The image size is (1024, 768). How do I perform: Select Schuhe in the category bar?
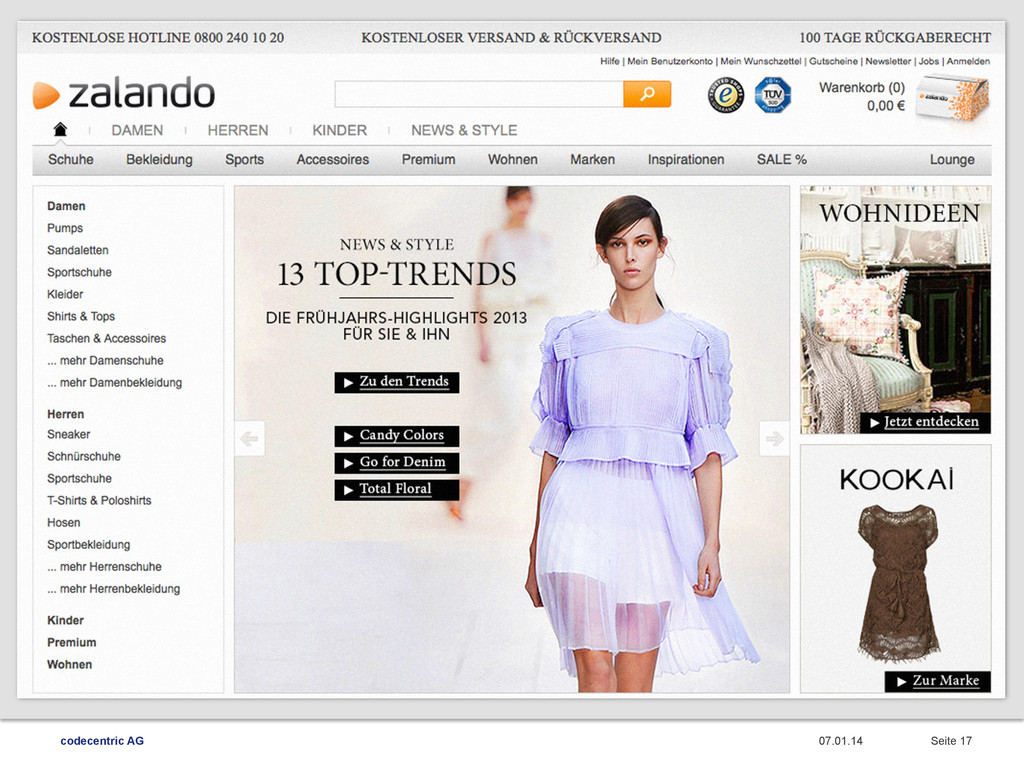click(x=71, y=159)
